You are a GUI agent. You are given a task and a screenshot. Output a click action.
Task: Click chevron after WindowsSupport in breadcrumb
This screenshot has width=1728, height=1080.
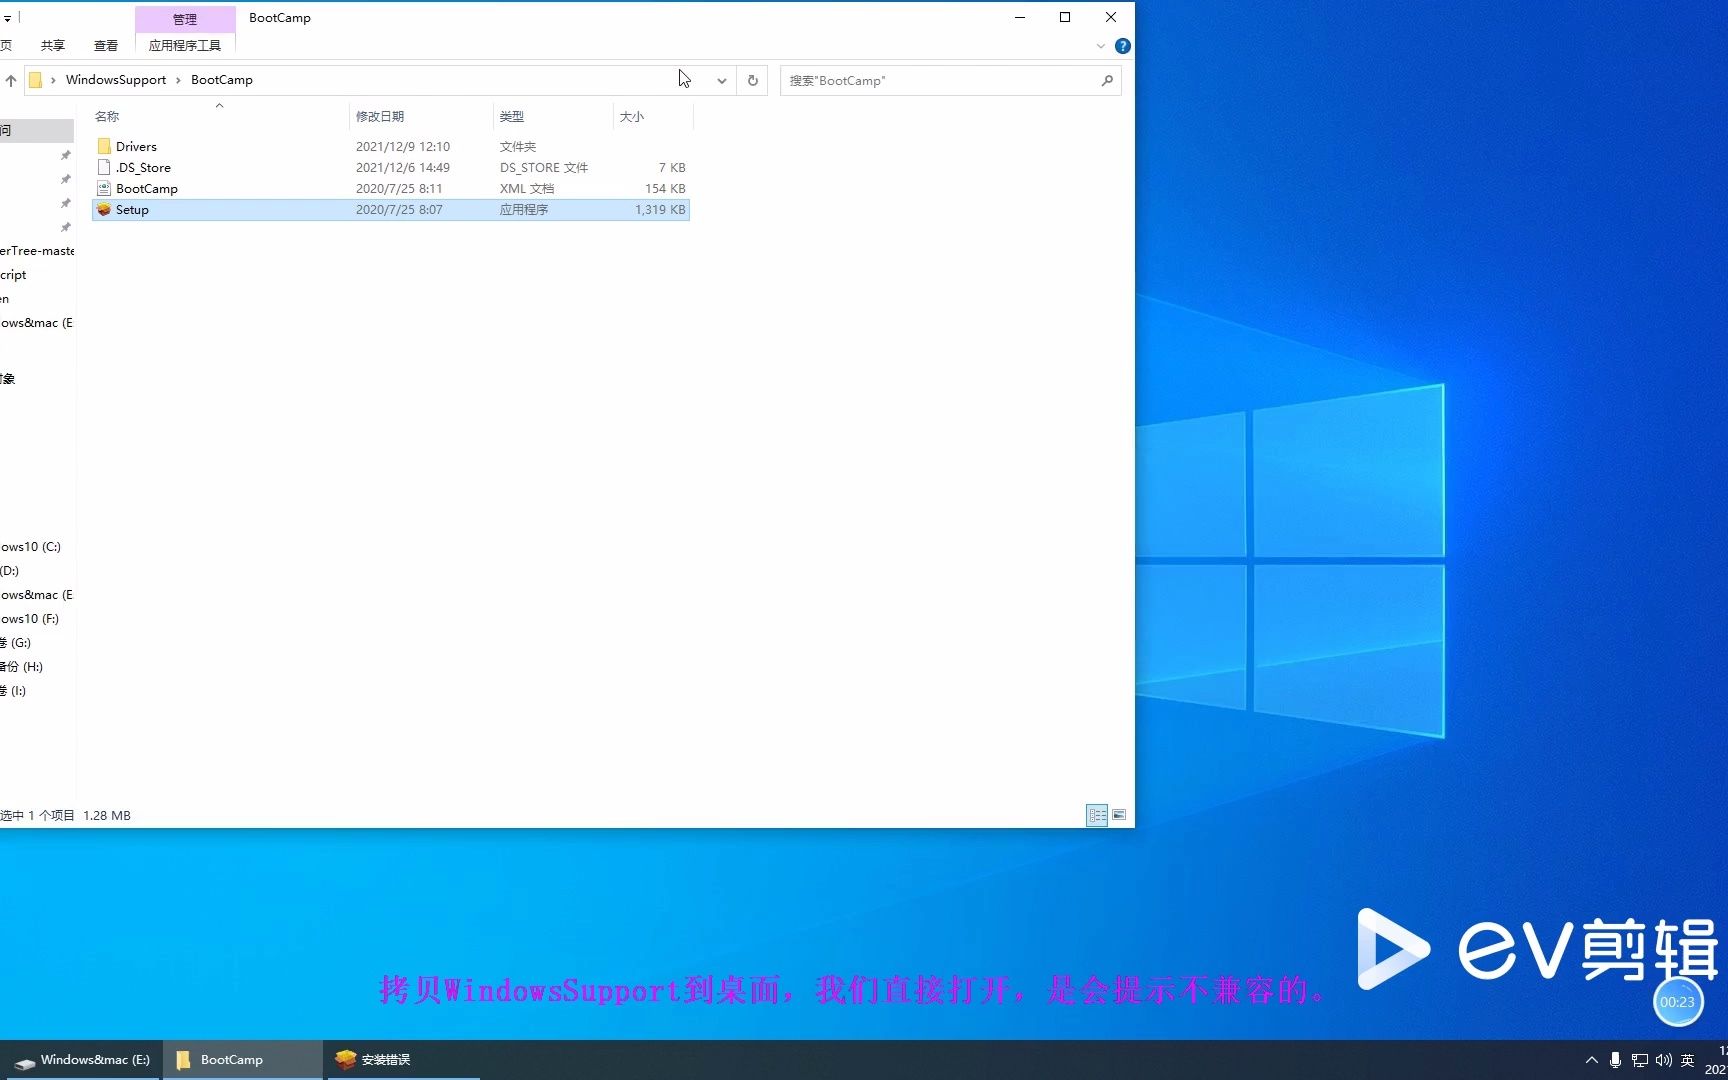pos(178,80)
